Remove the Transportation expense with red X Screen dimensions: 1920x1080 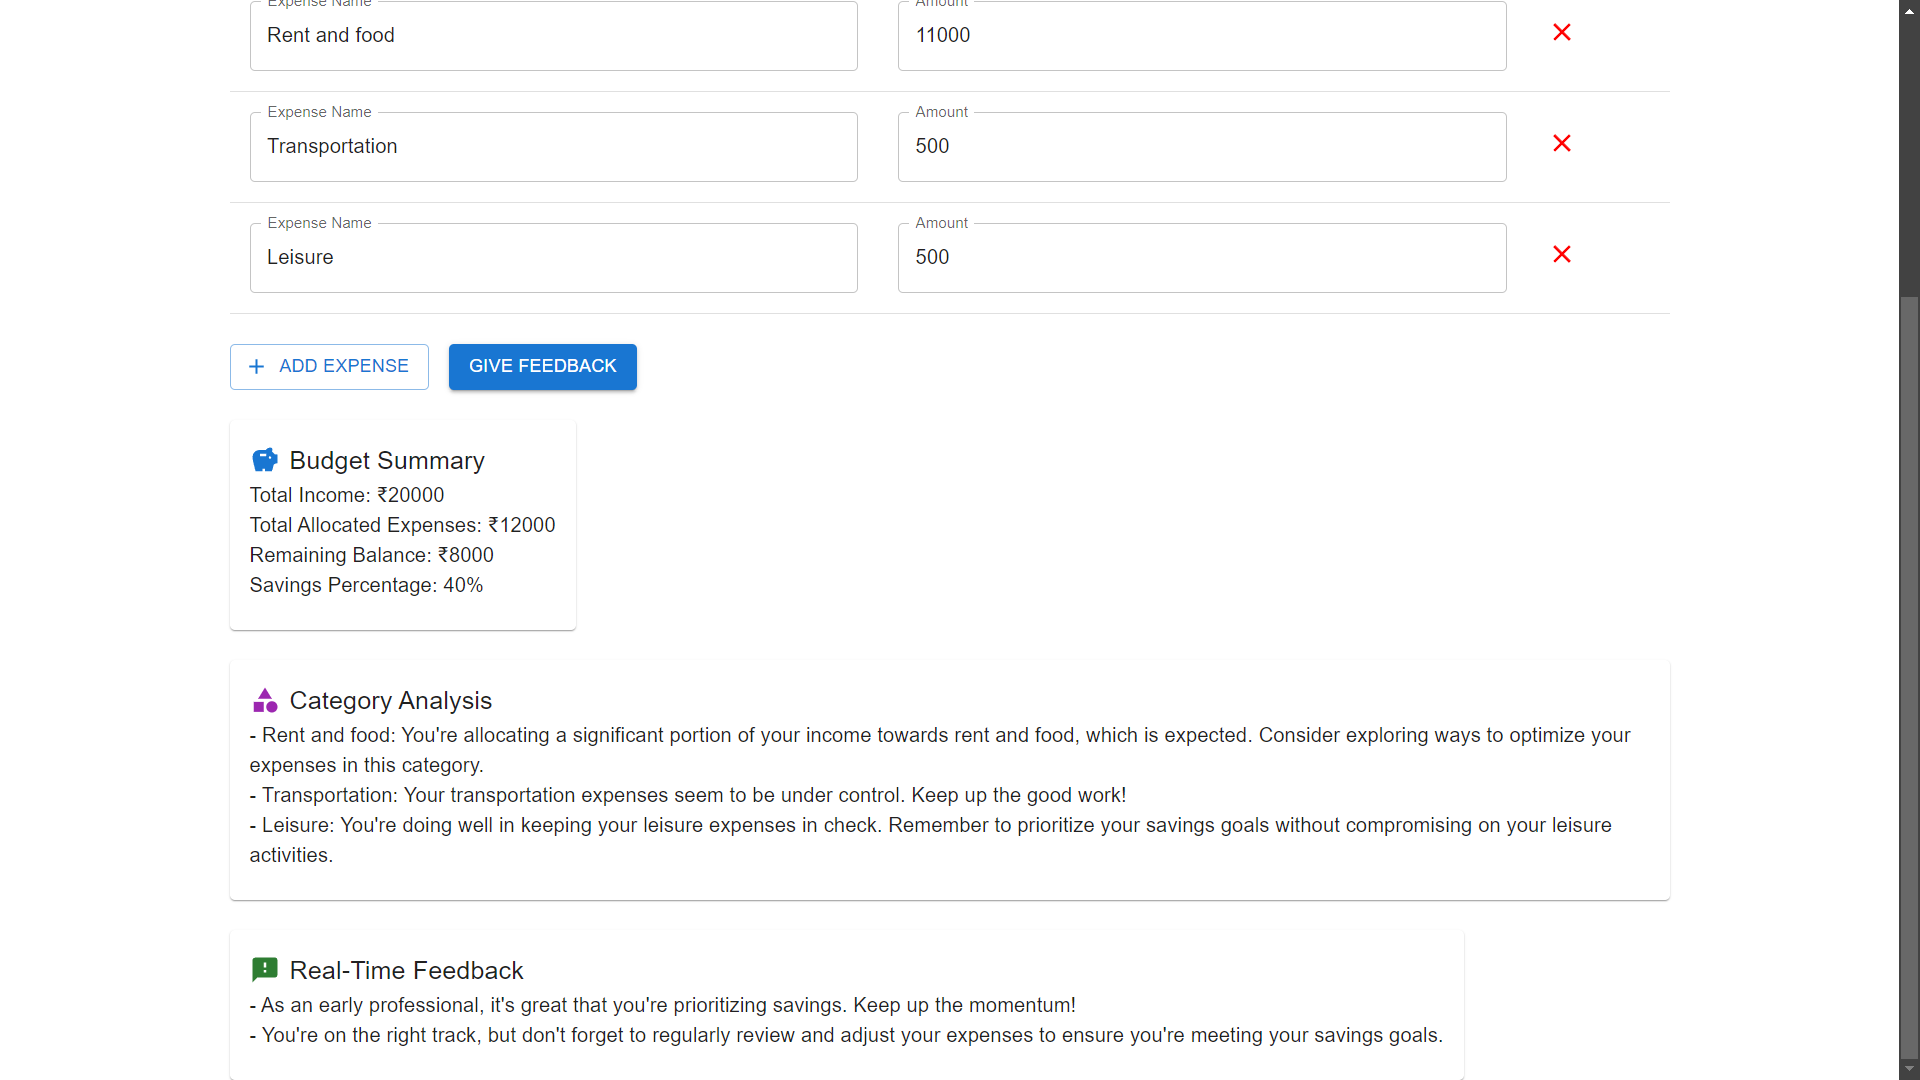coord(1561,144)
